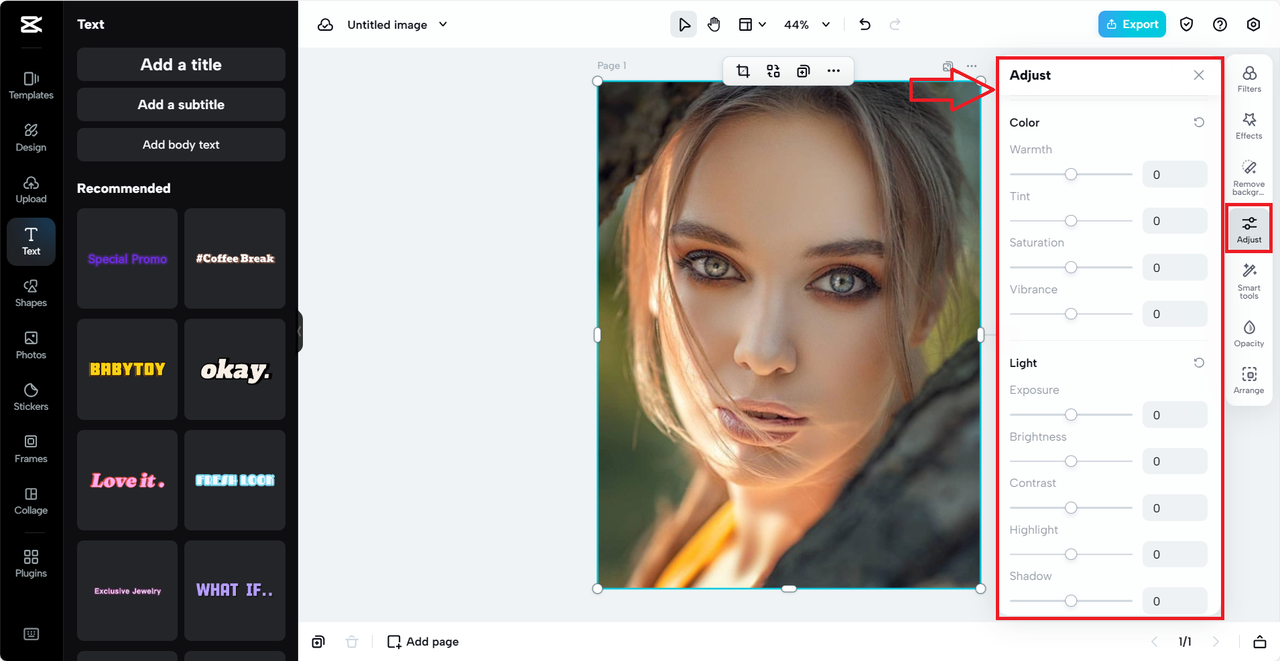The image size is (1280, 661).
Task: Reset the Color adjustments
Action: click(x=1199, y=122)
